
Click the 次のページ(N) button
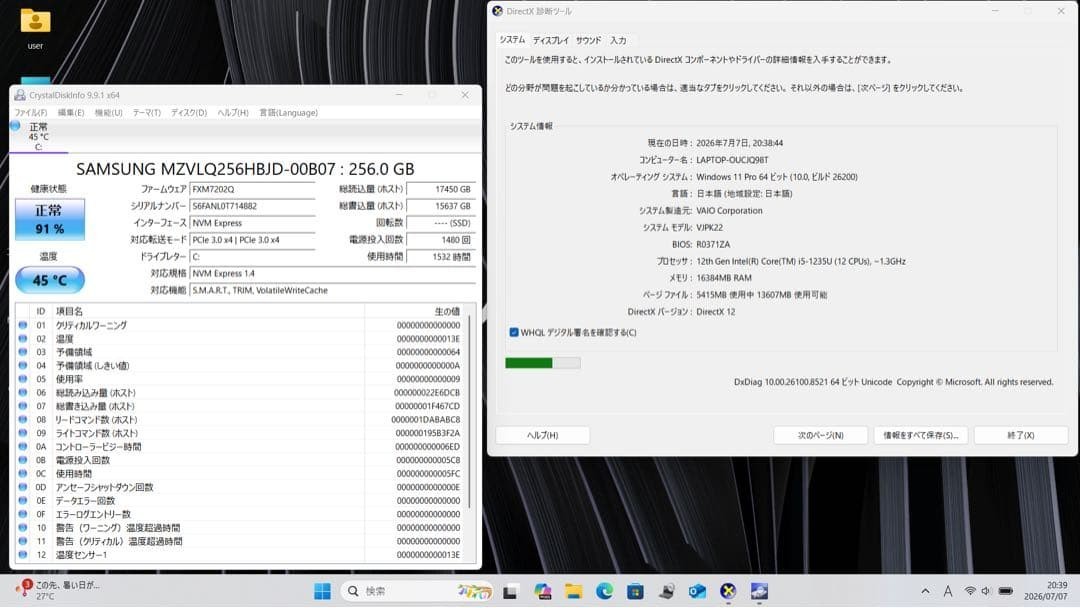point(820,435)
